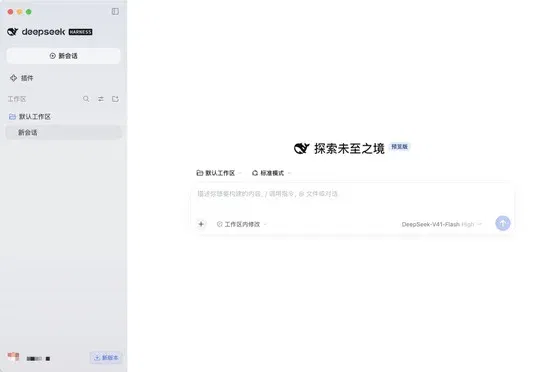Start a chat with the 新会话 button

point(63,56)
